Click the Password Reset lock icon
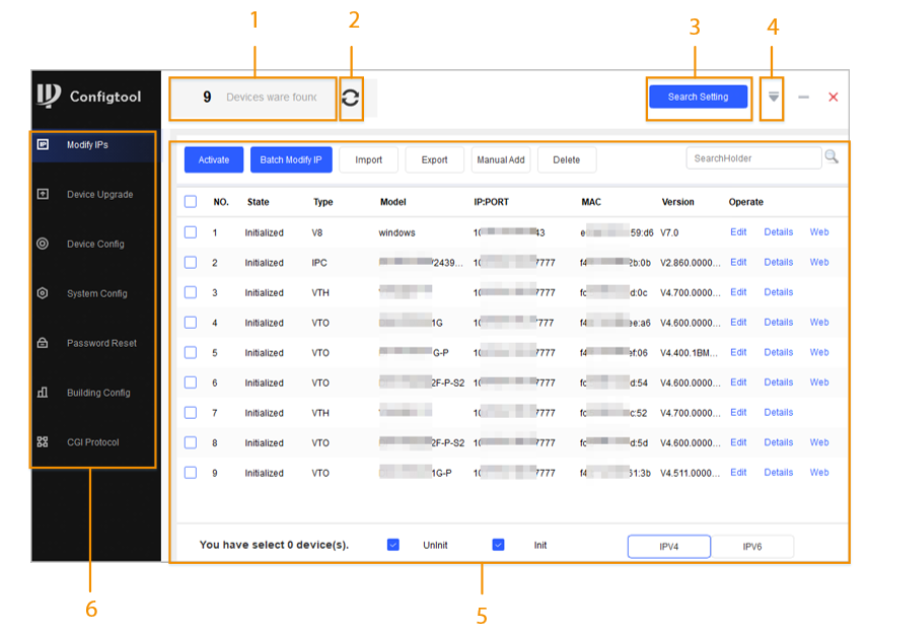 (x=43, y=343)
